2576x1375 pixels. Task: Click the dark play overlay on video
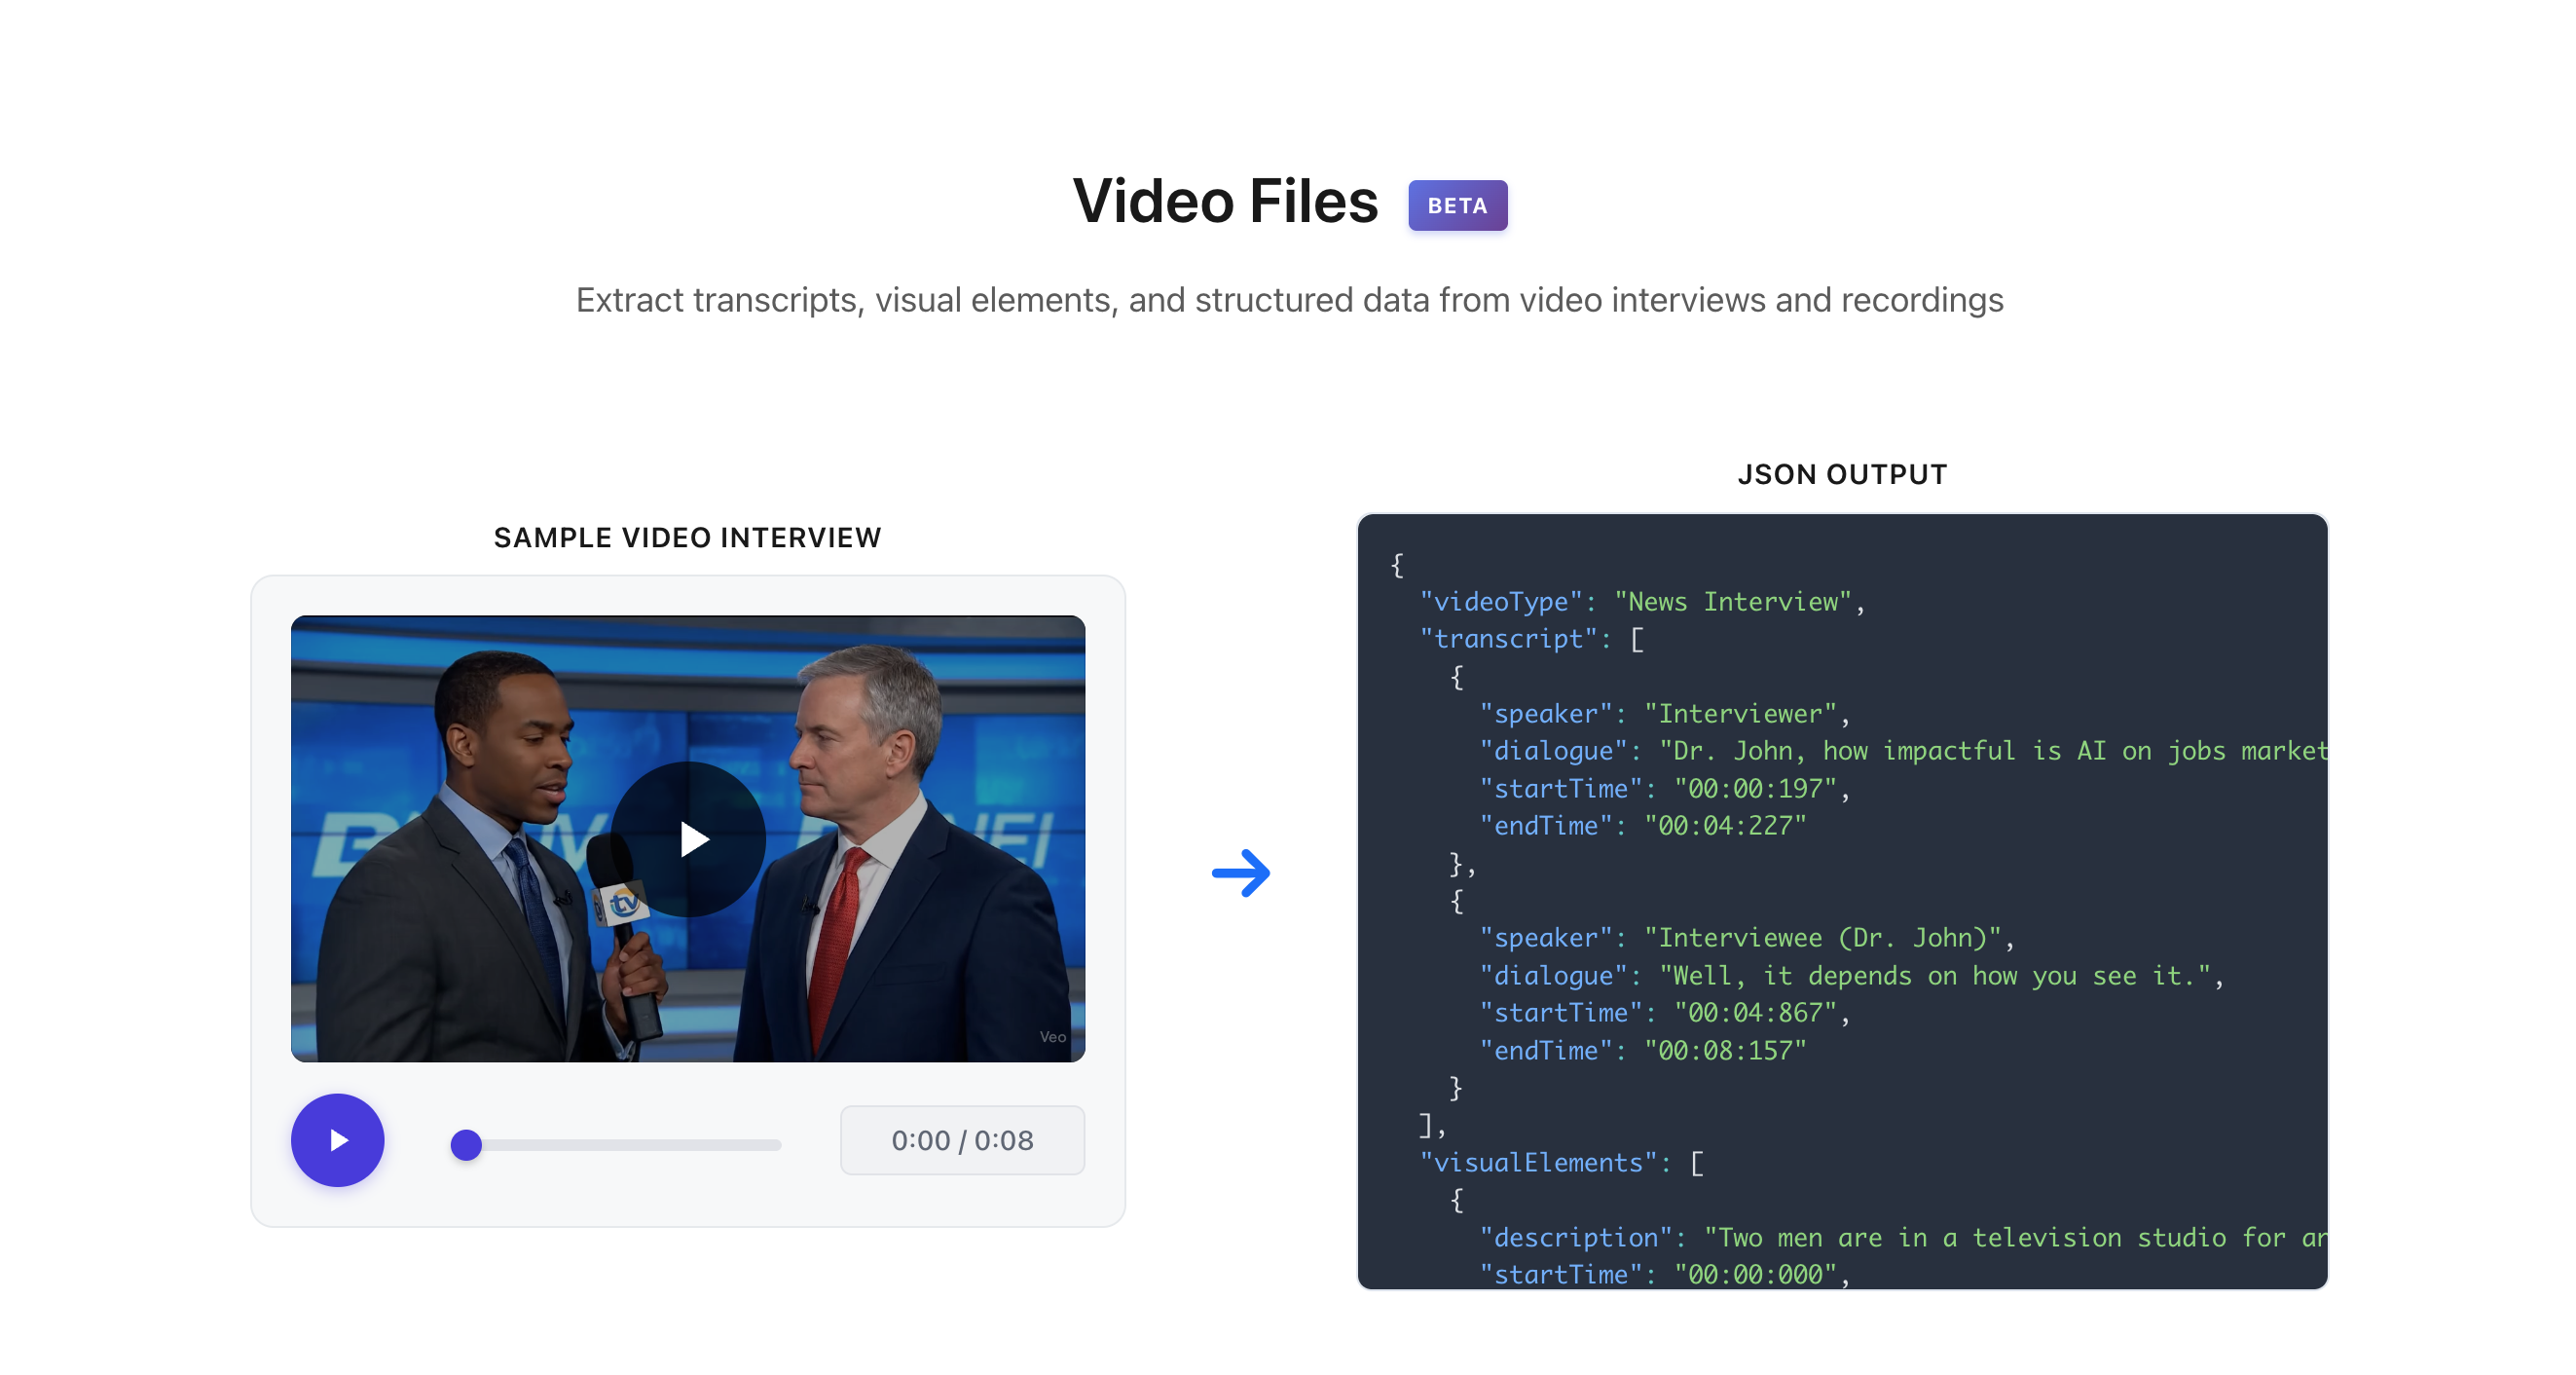coord(688,838)
